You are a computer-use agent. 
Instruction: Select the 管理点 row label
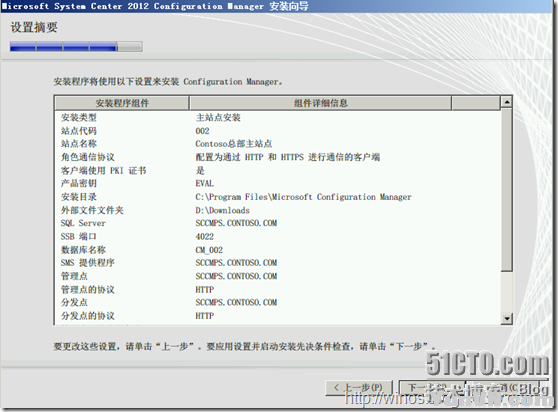(x=74, y=276)
